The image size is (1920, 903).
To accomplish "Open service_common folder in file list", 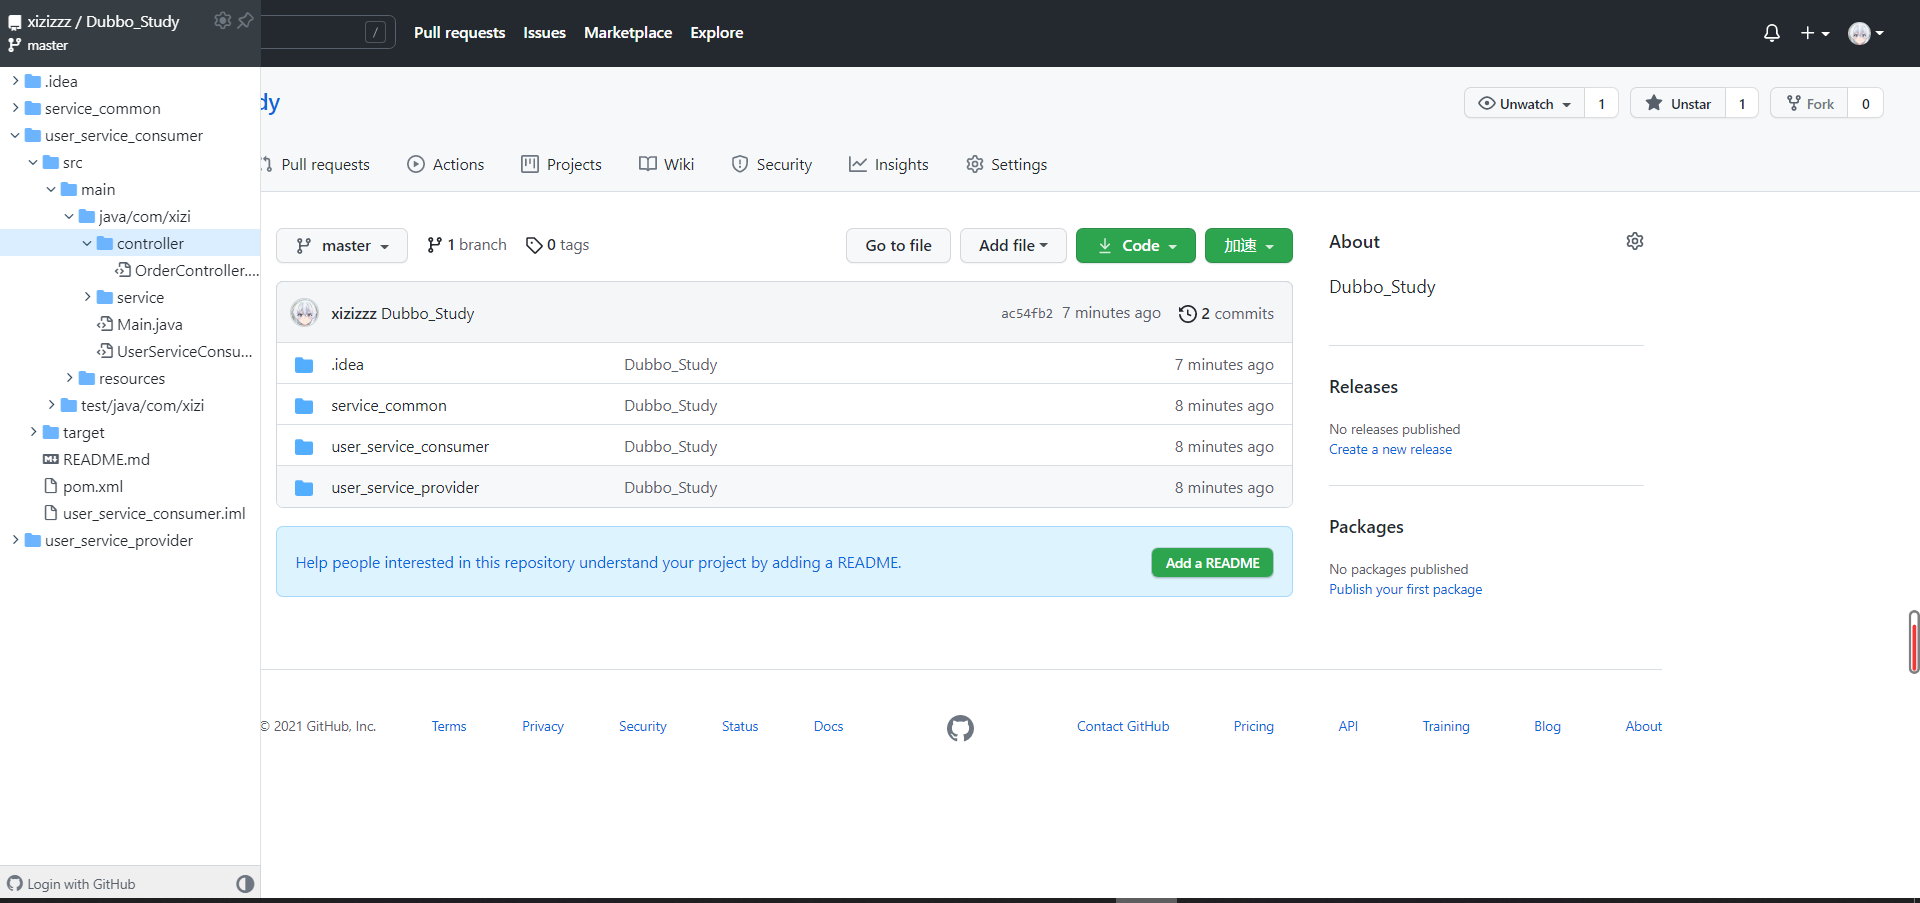I will coord(389,405).
